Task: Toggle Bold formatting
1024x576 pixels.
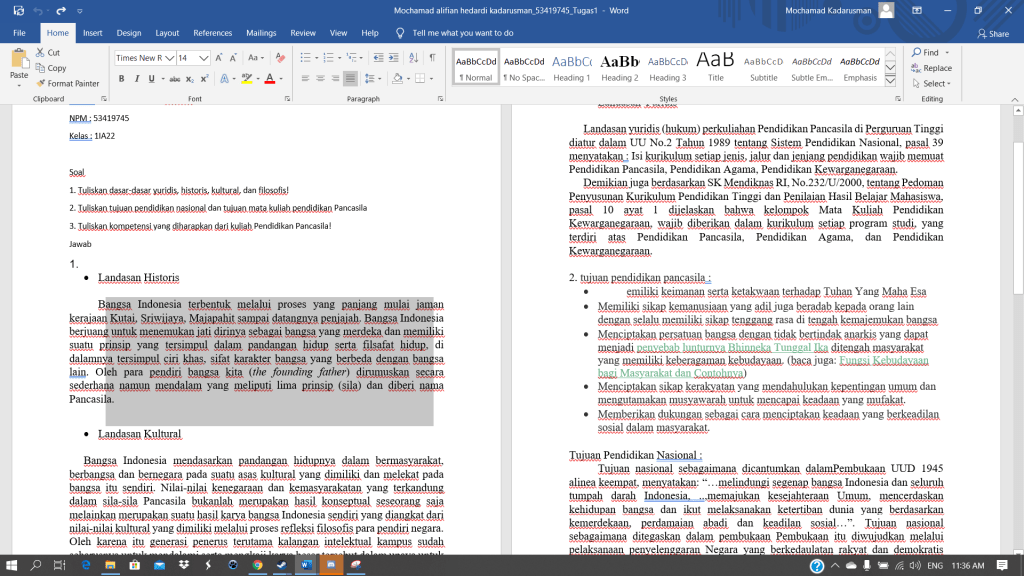Action: click(121, 78)
